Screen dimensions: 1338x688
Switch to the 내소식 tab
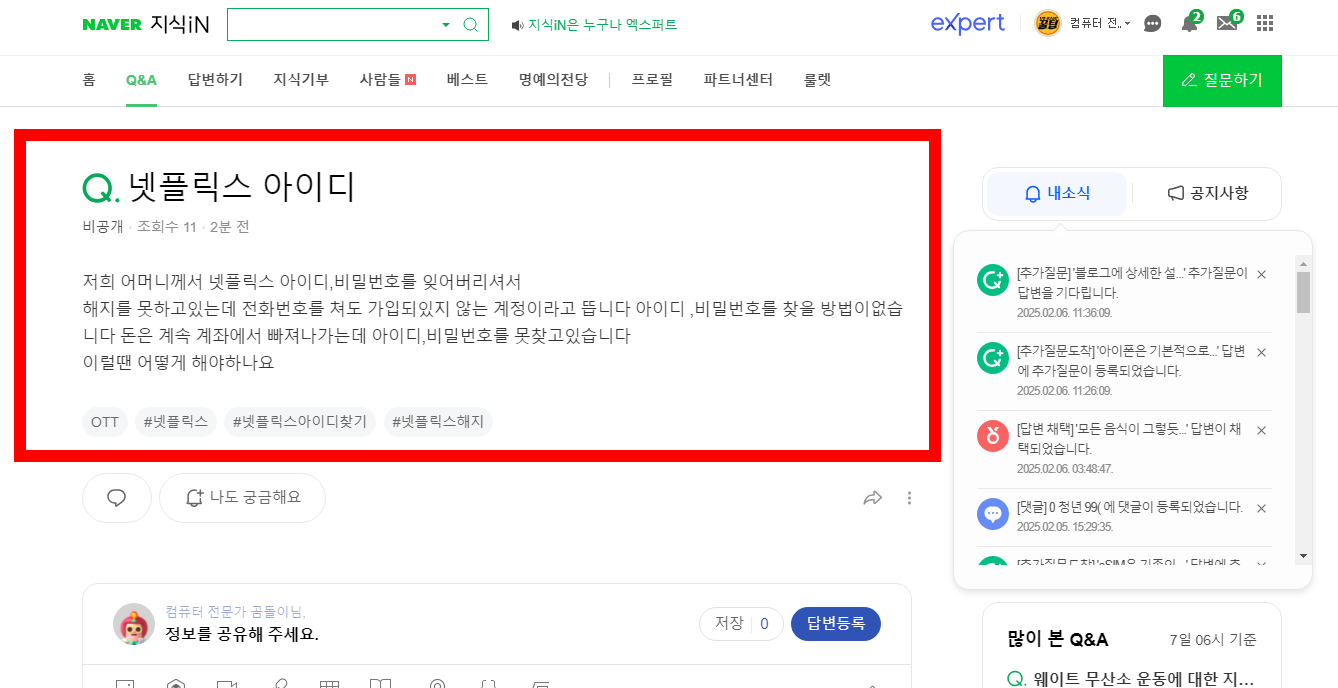tap(1057, 194)
